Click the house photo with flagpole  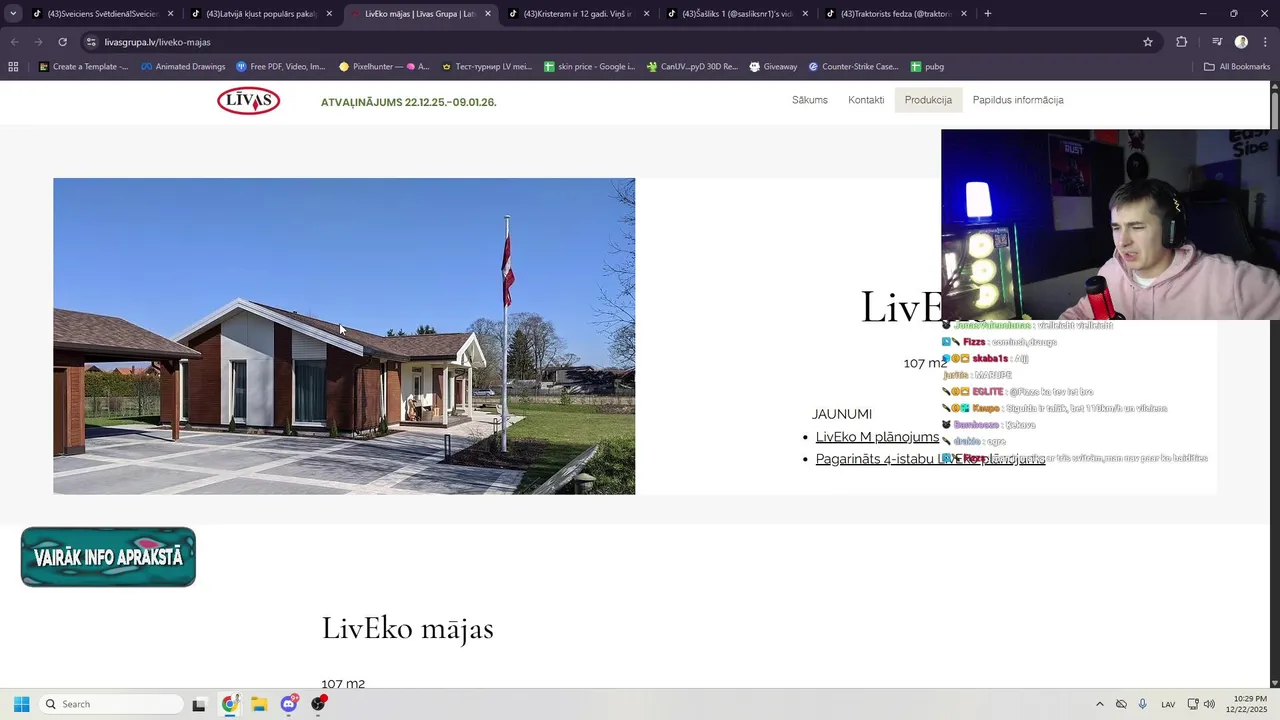tap(344, 336)
